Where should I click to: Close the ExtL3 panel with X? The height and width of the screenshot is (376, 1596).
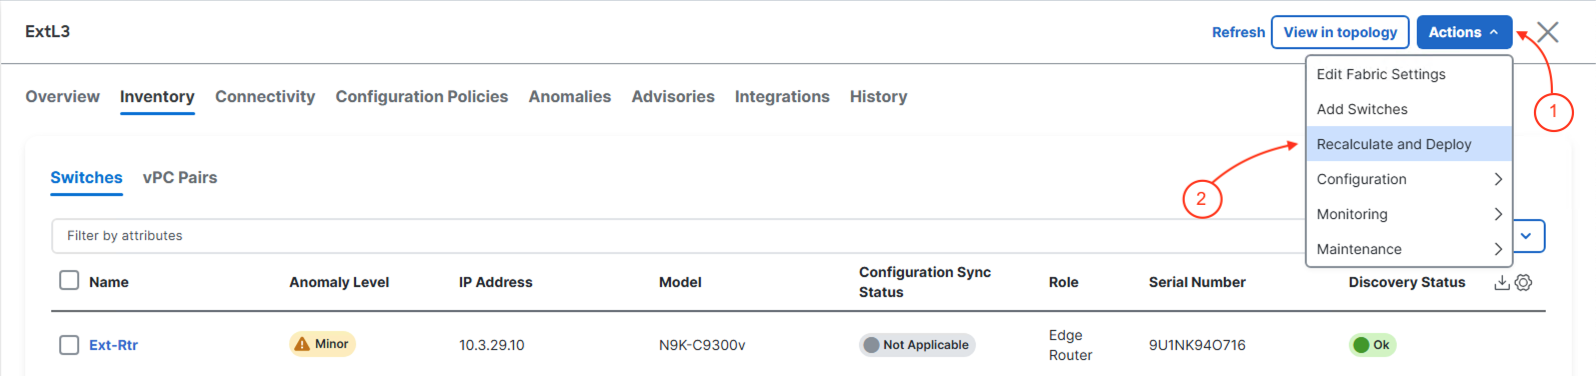point(1548,32)
